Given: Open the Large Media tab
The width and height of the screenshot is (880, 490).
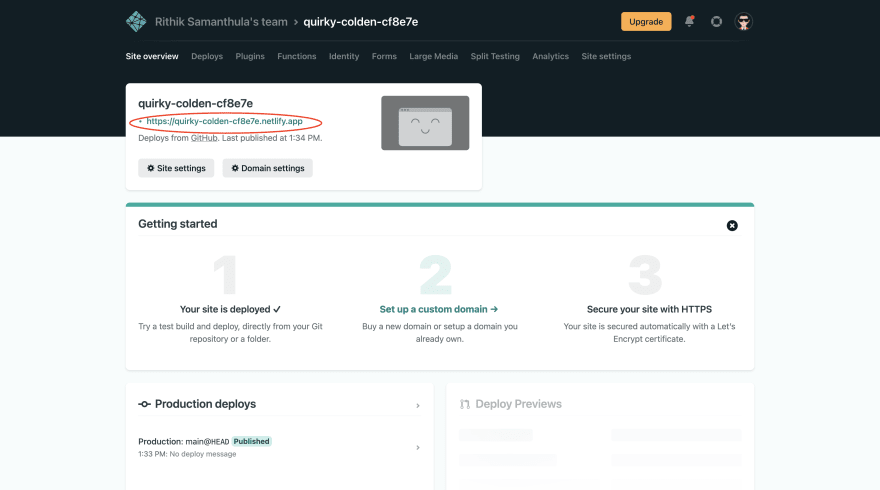Looking at the screenshot, I should pyautogui.click(x=433, y=56).
